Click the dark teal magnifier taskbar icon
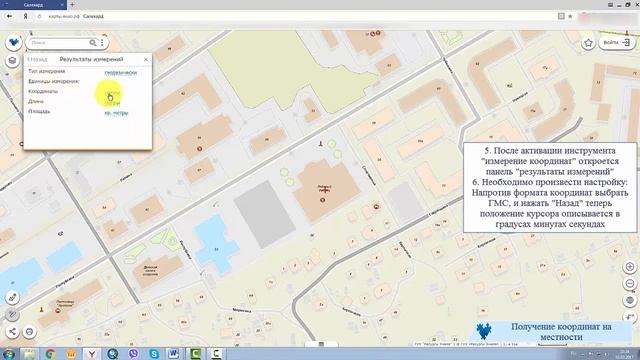The image size is (640, 360). [112, 354]
